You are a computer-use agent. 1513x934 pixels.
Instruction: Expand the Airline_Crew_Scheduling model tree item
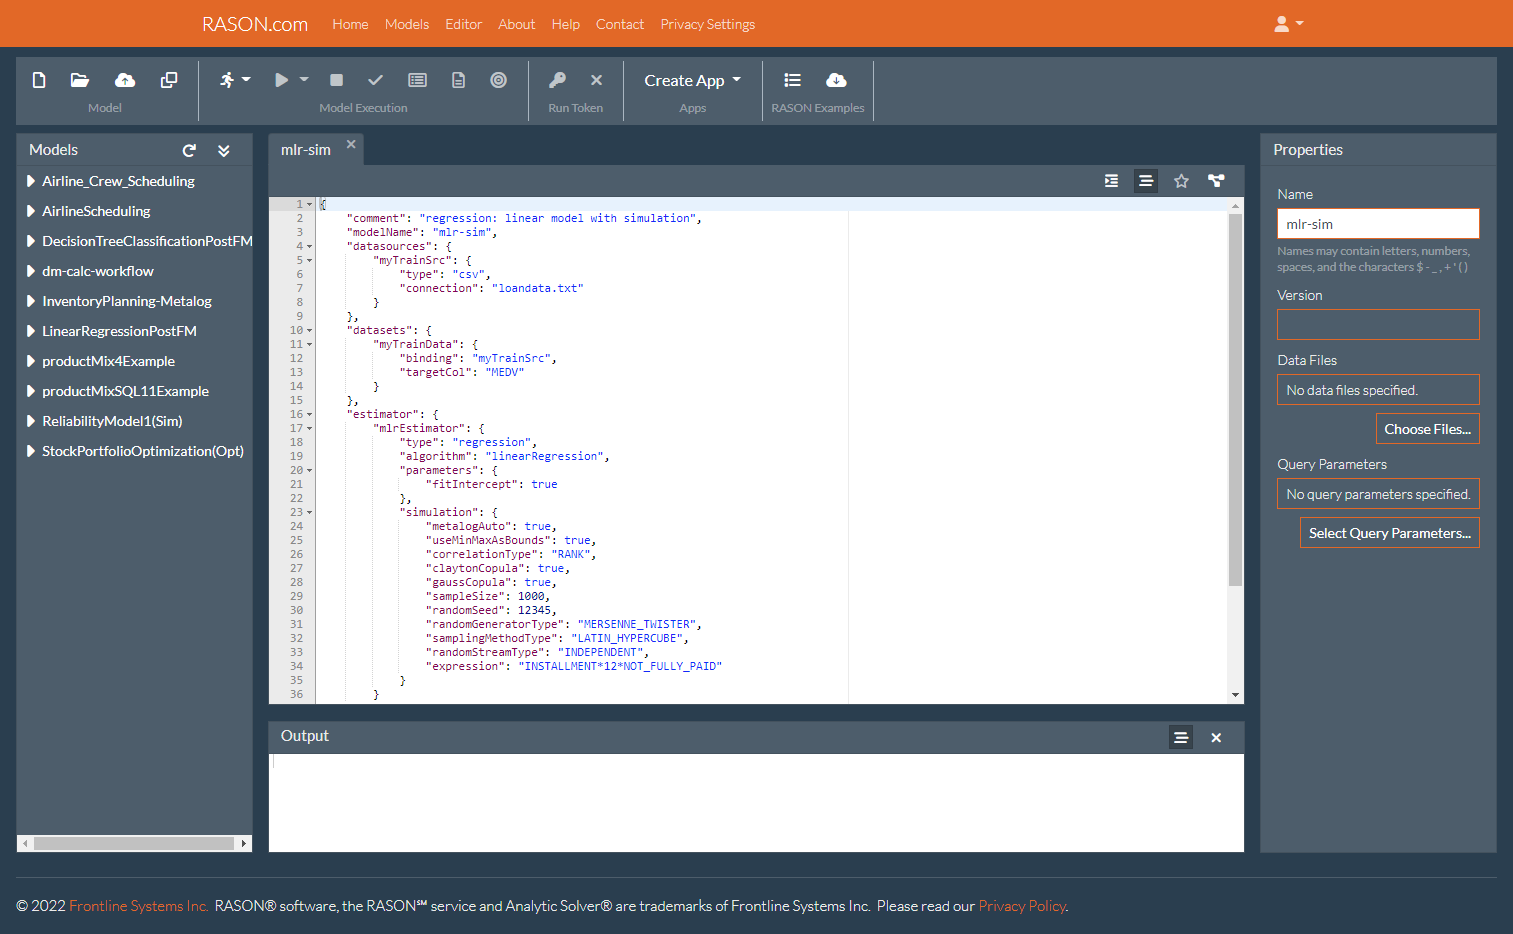tap(31, 181)
